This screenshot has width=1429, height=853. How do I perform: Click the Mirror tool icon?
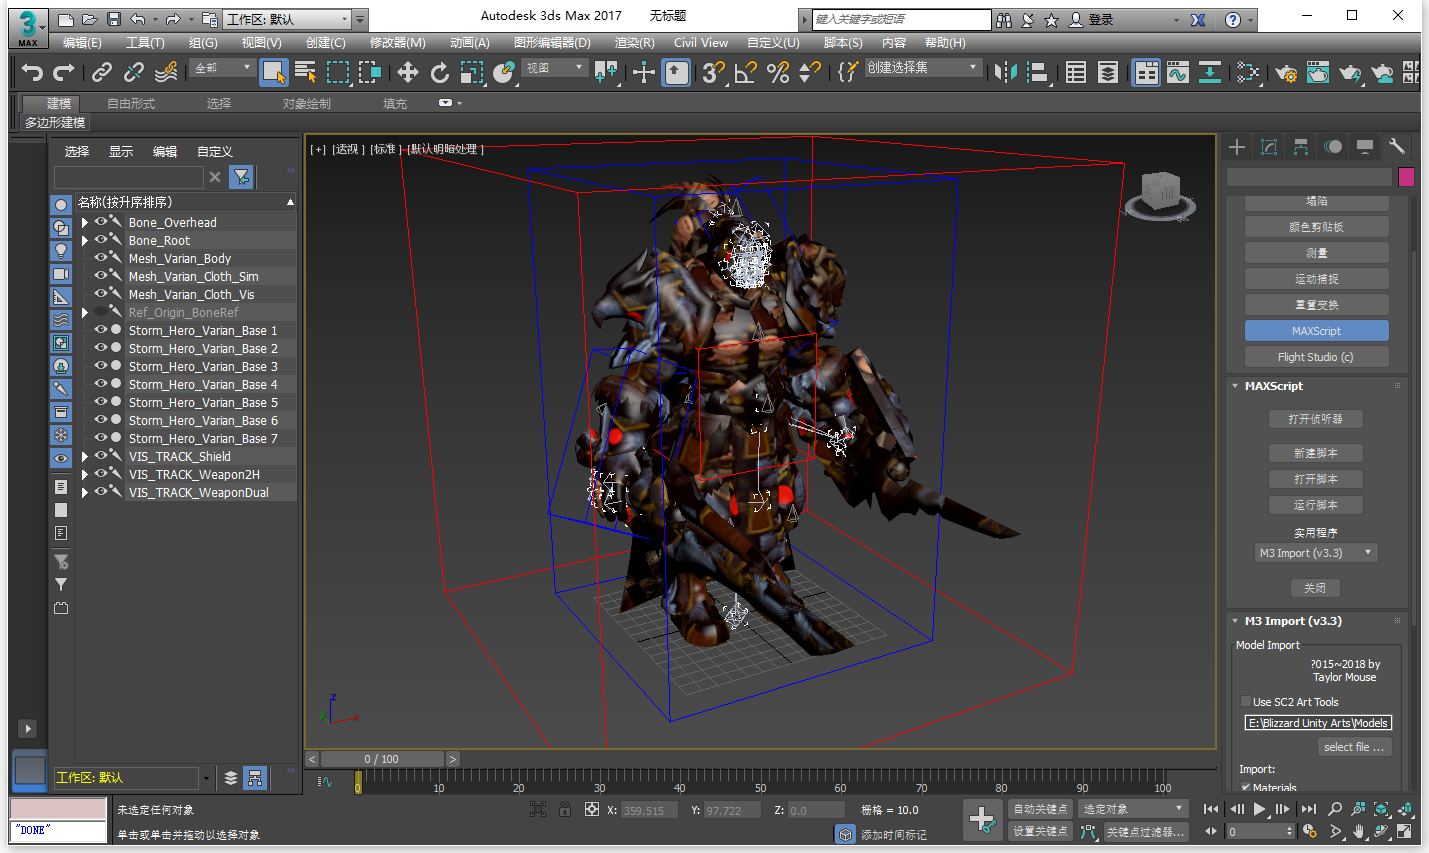(x=1006, y=72)
